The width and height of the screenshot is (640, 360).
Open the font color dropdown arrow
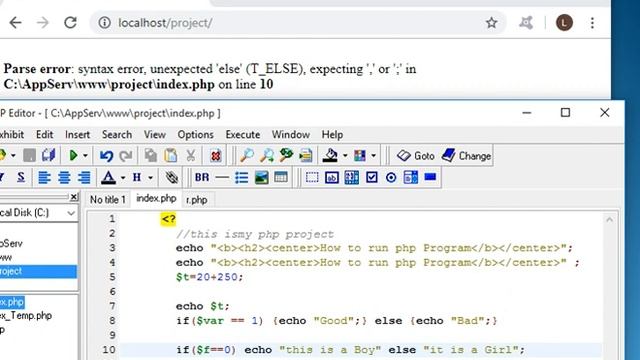[x=123, y=178]
